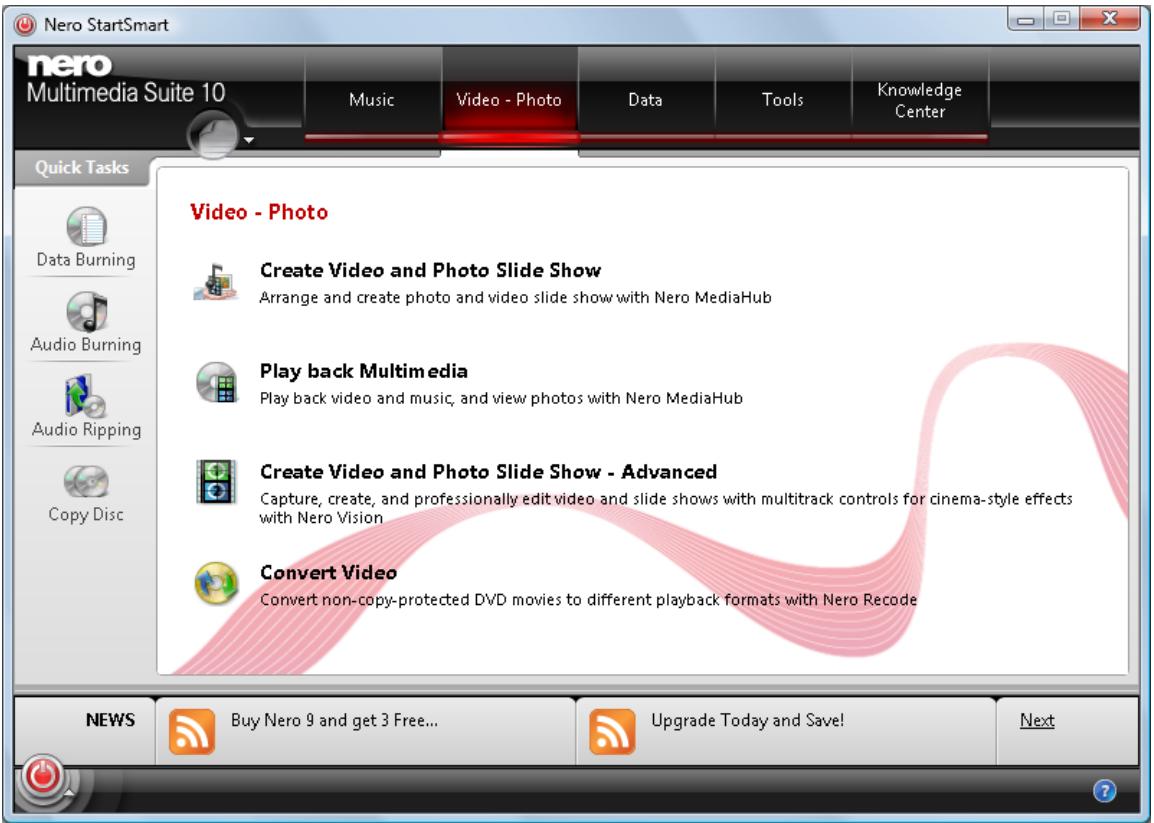
Task: Click the Next news link
Action: [1037, 720]
